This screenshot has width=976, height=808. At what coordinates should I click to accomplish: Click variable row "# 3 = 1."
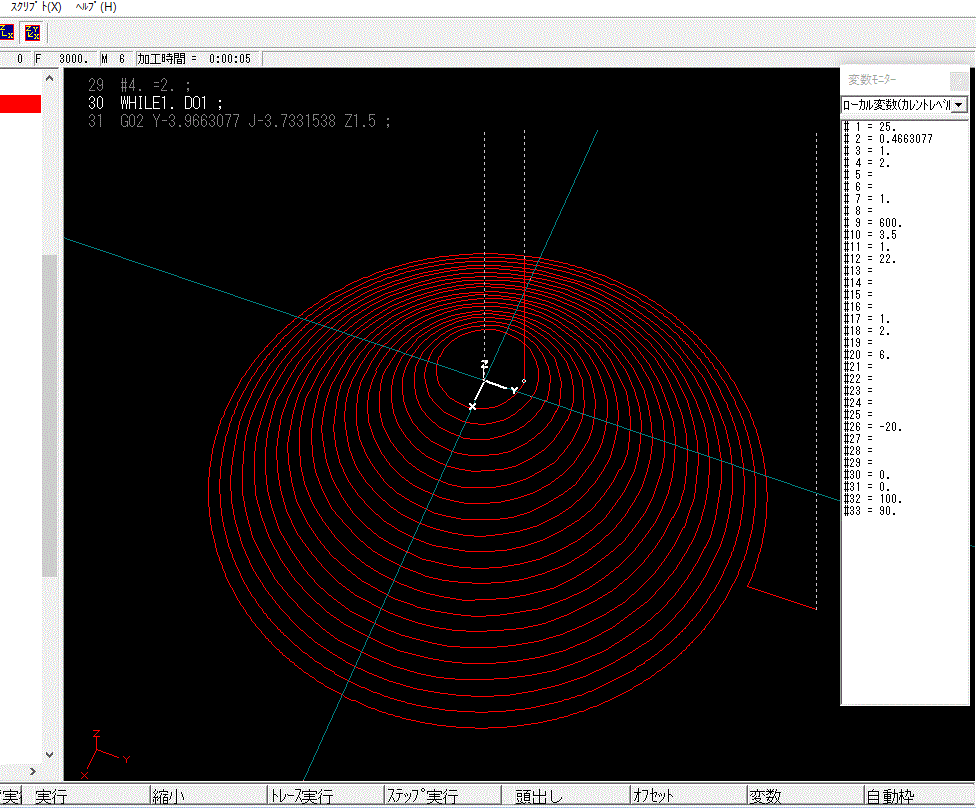click(867, 151)
